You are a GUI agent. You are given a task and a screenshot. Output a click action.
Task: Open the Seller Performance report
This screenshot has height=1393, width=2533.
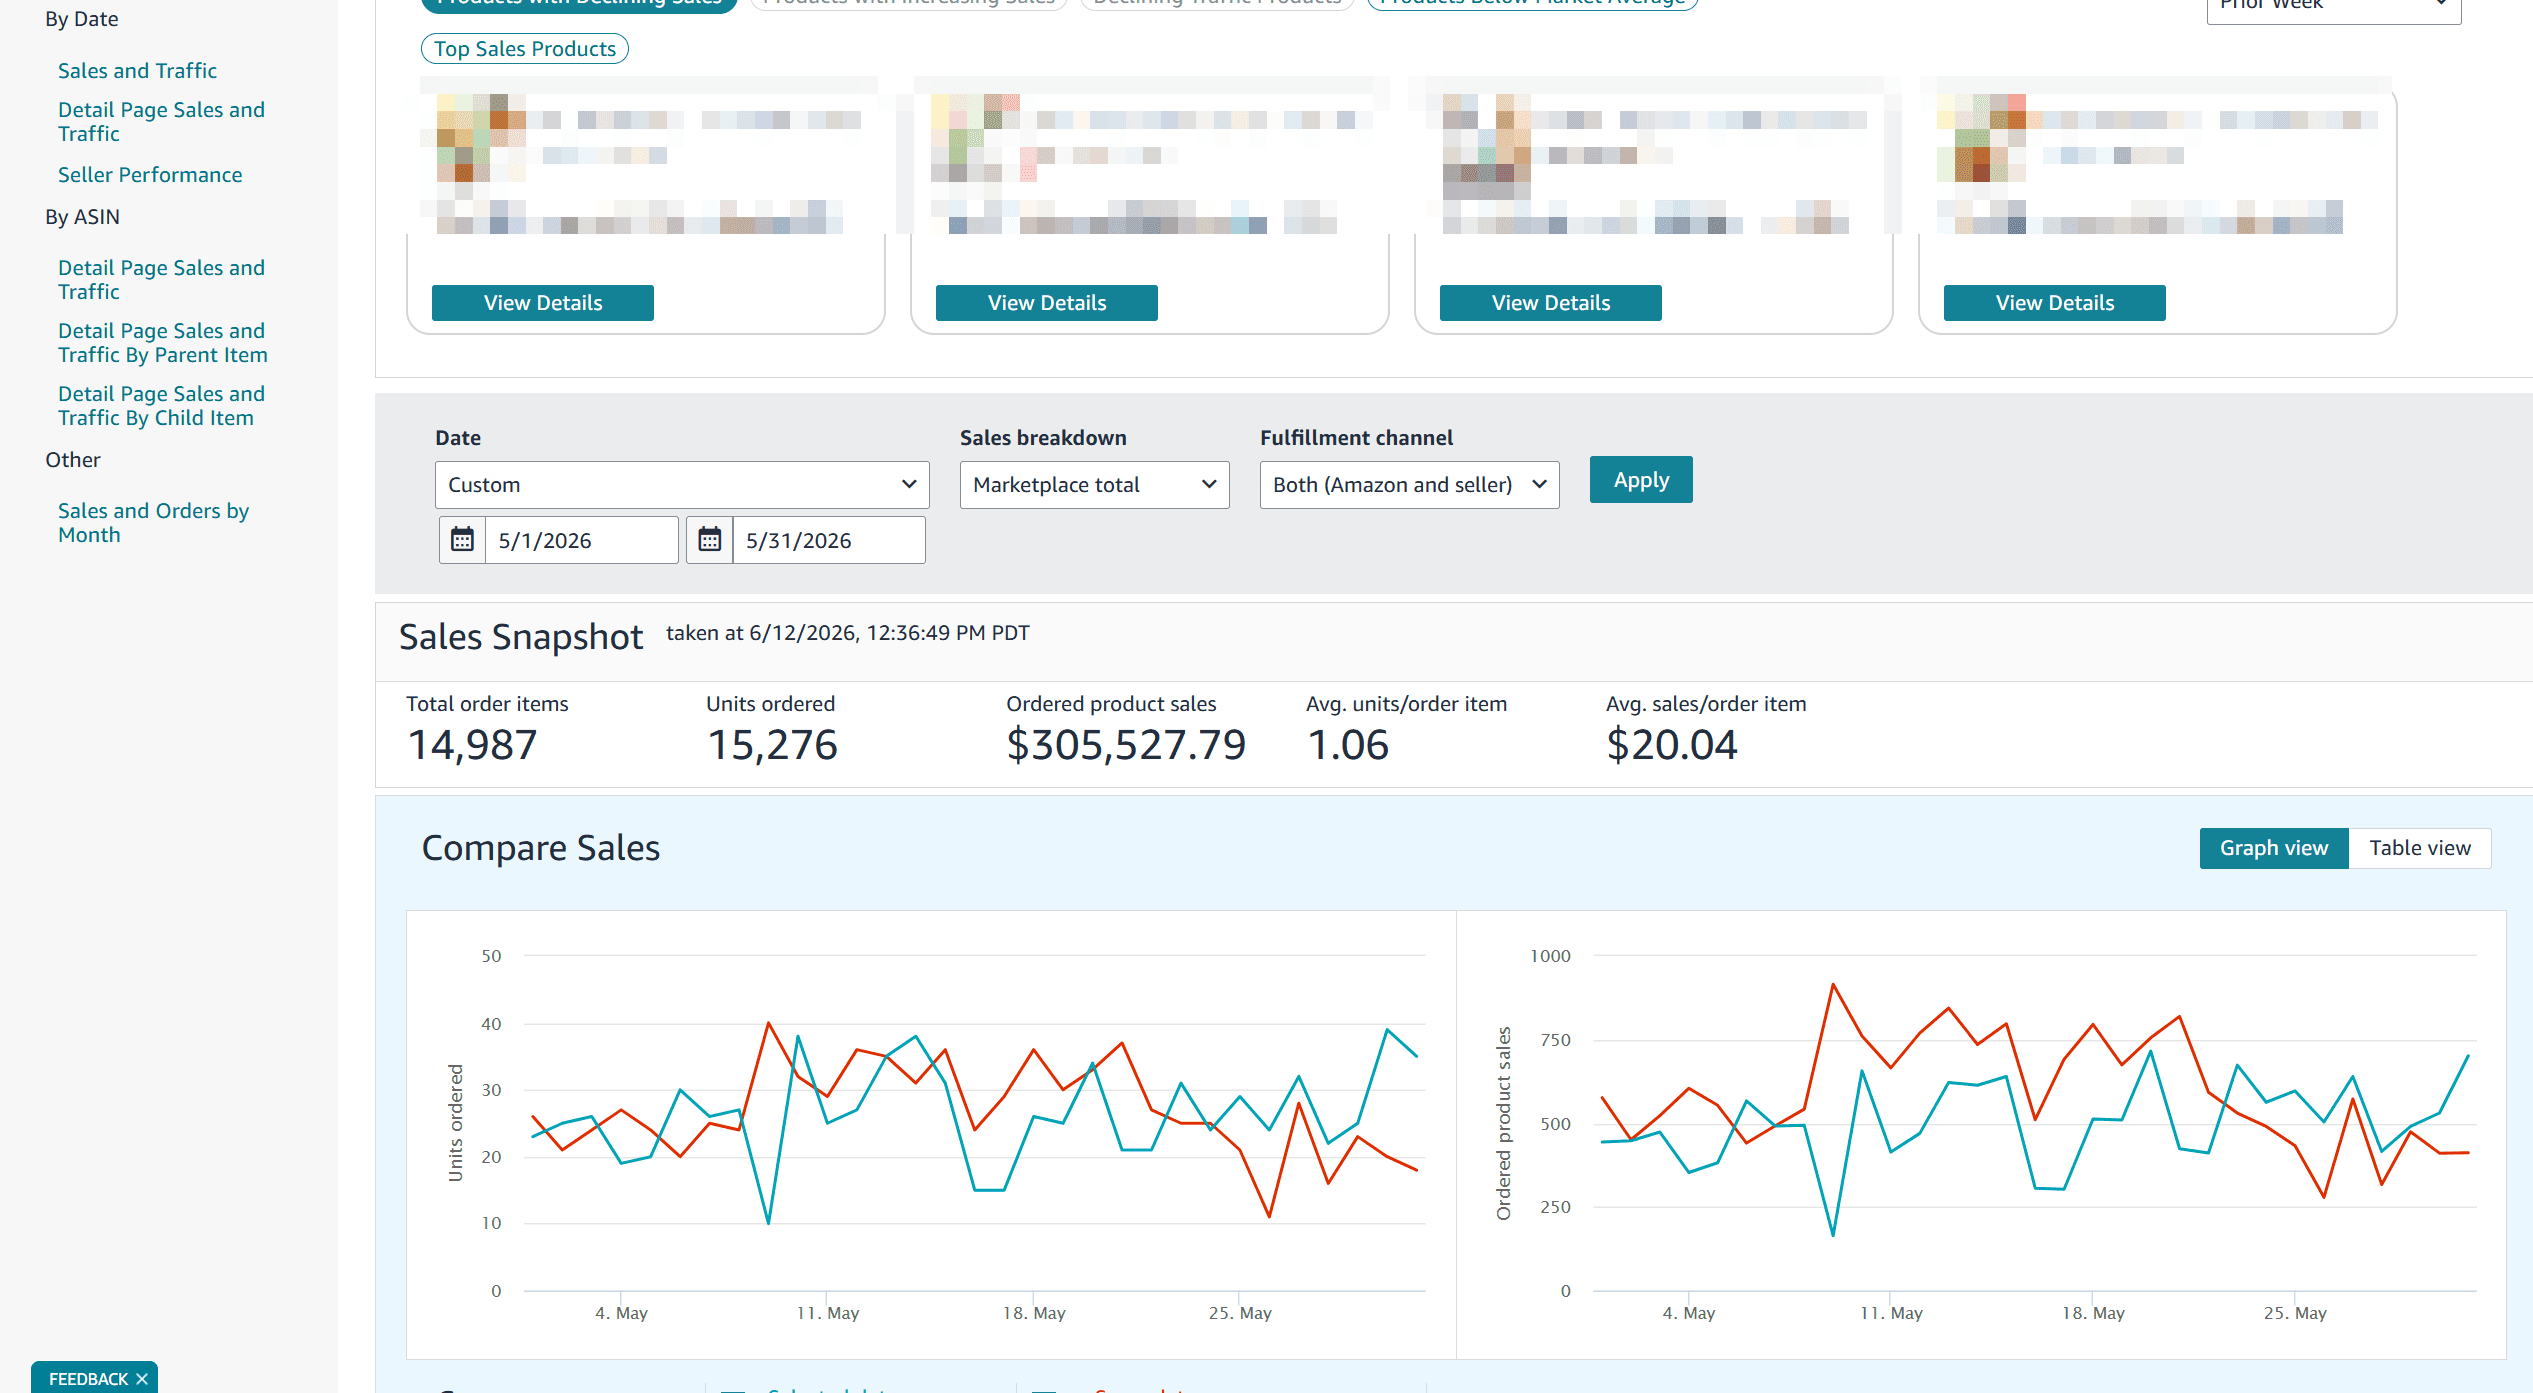tap(150, 175)
